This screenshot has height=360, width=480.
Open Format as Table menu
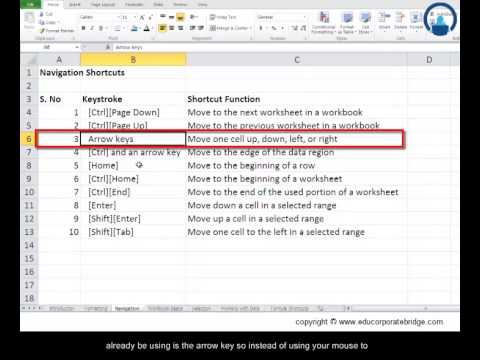pyautogui.click(x=347, y=23)
